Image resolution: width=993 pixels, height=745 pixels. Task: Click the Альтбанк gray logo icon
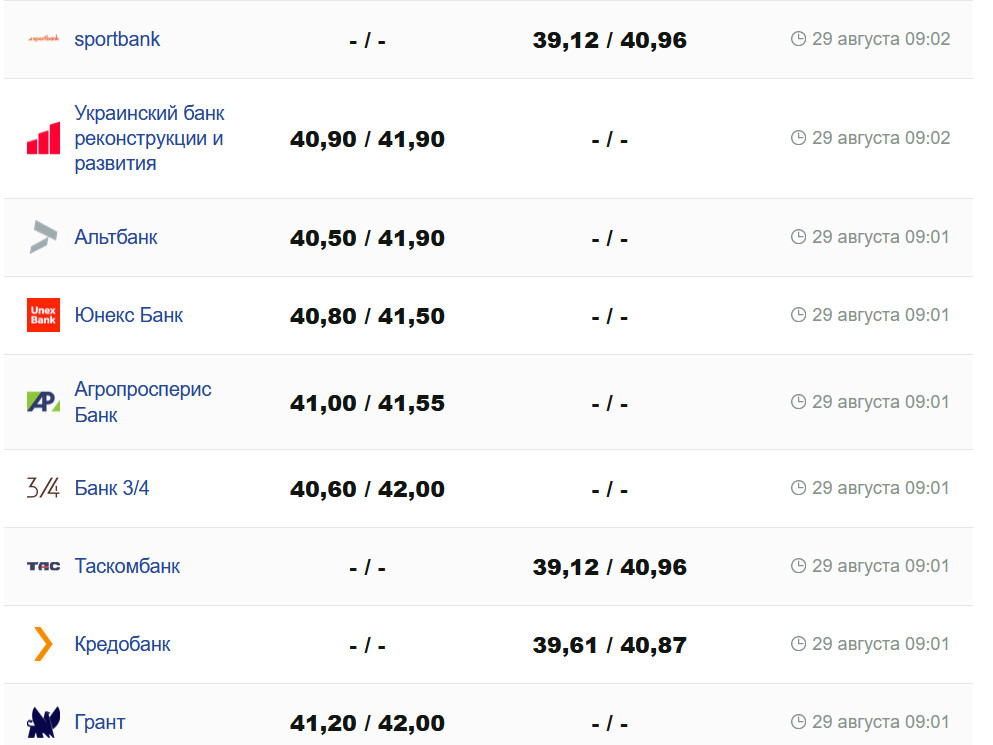43,237
